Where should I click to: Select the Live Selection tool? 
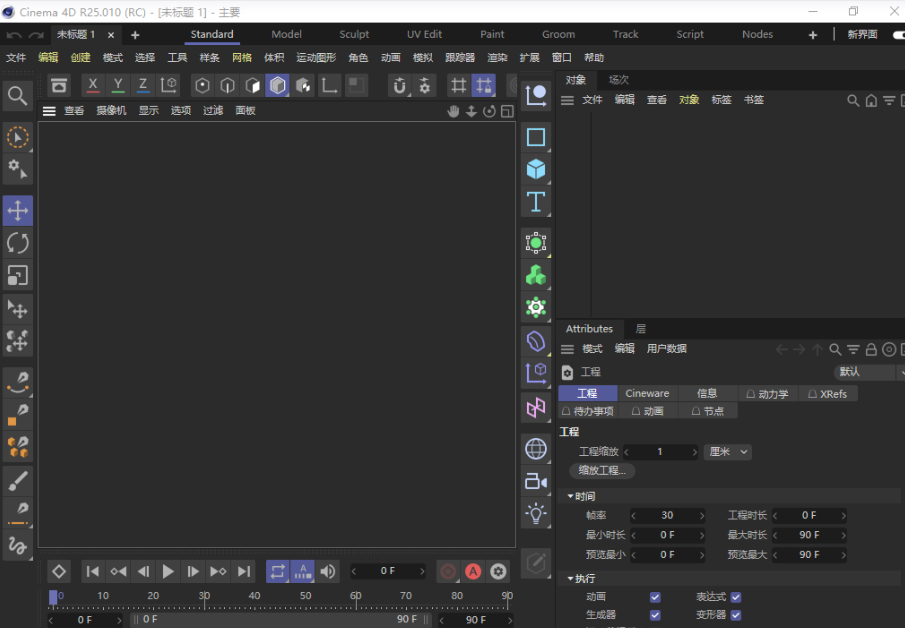tap(17, 137)
